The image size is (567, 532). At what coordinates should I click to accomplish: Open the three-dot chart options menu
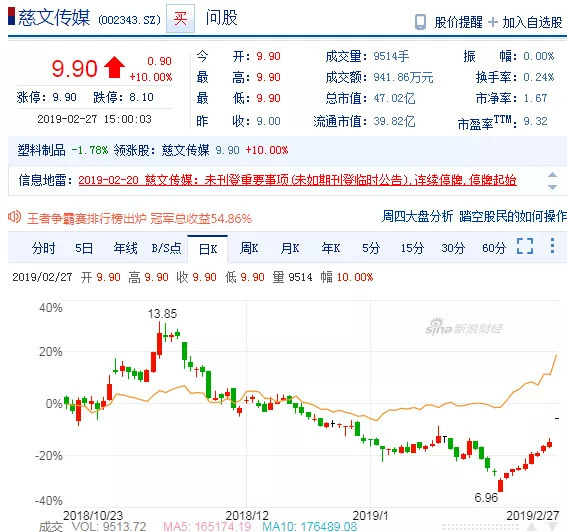(552, 246)
